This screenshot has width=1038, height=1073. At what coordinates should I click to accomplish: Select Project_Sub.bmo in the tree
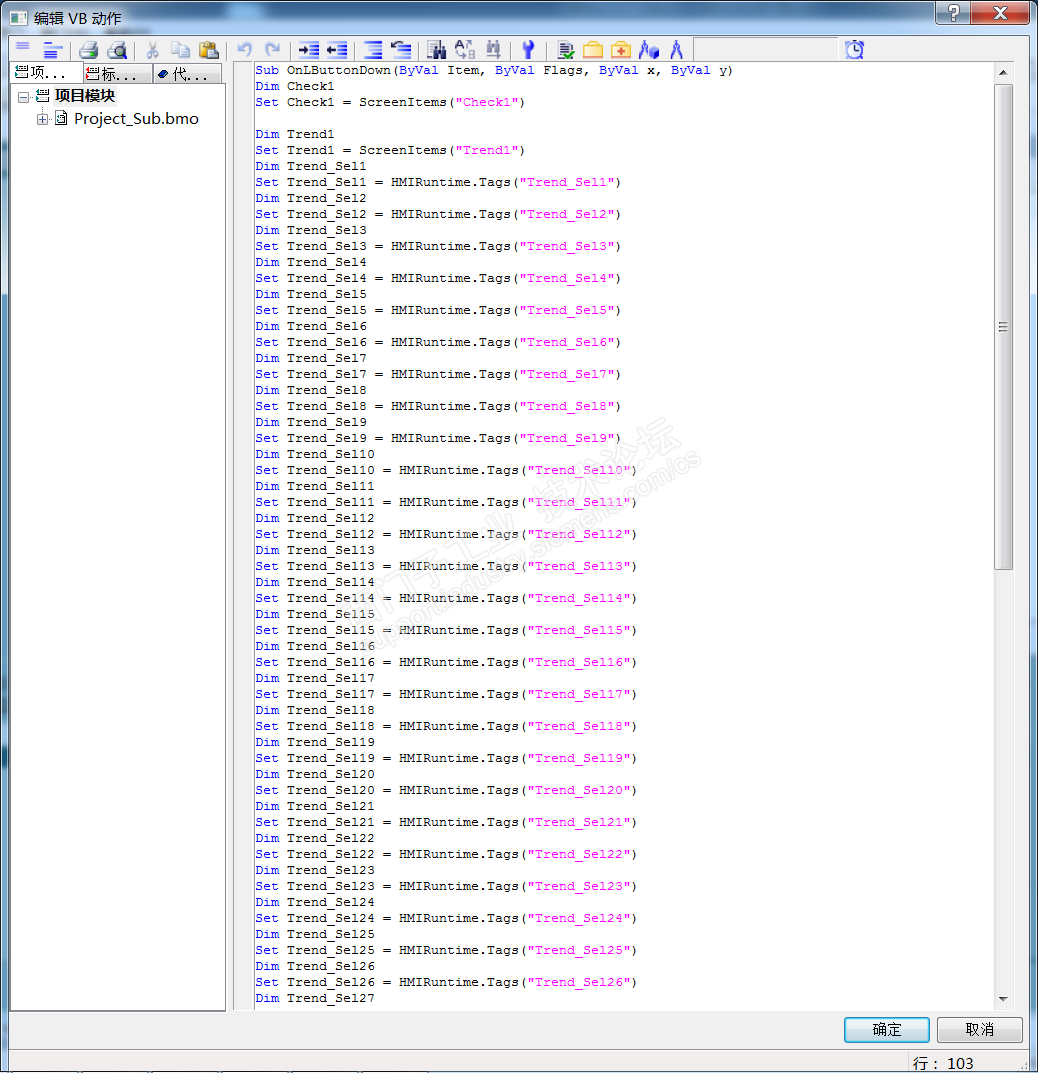tap(136, 118)
